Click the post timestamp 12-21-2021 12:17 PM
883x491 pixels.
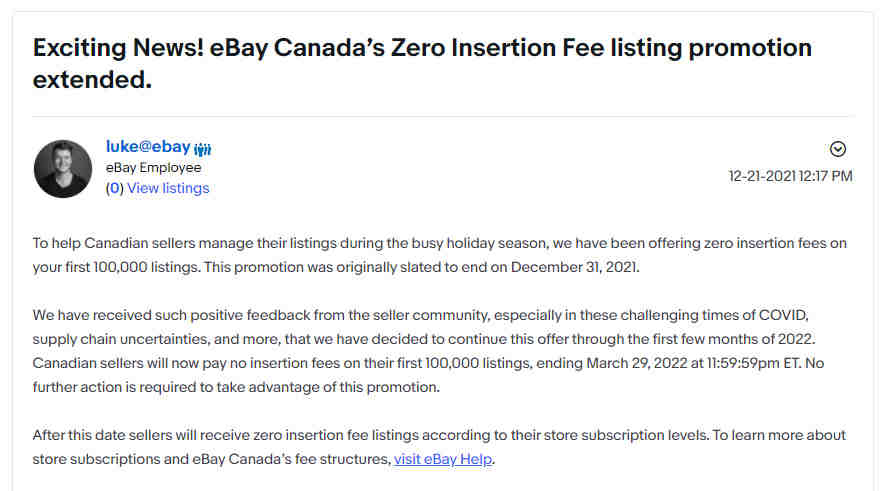coord(790,176)
